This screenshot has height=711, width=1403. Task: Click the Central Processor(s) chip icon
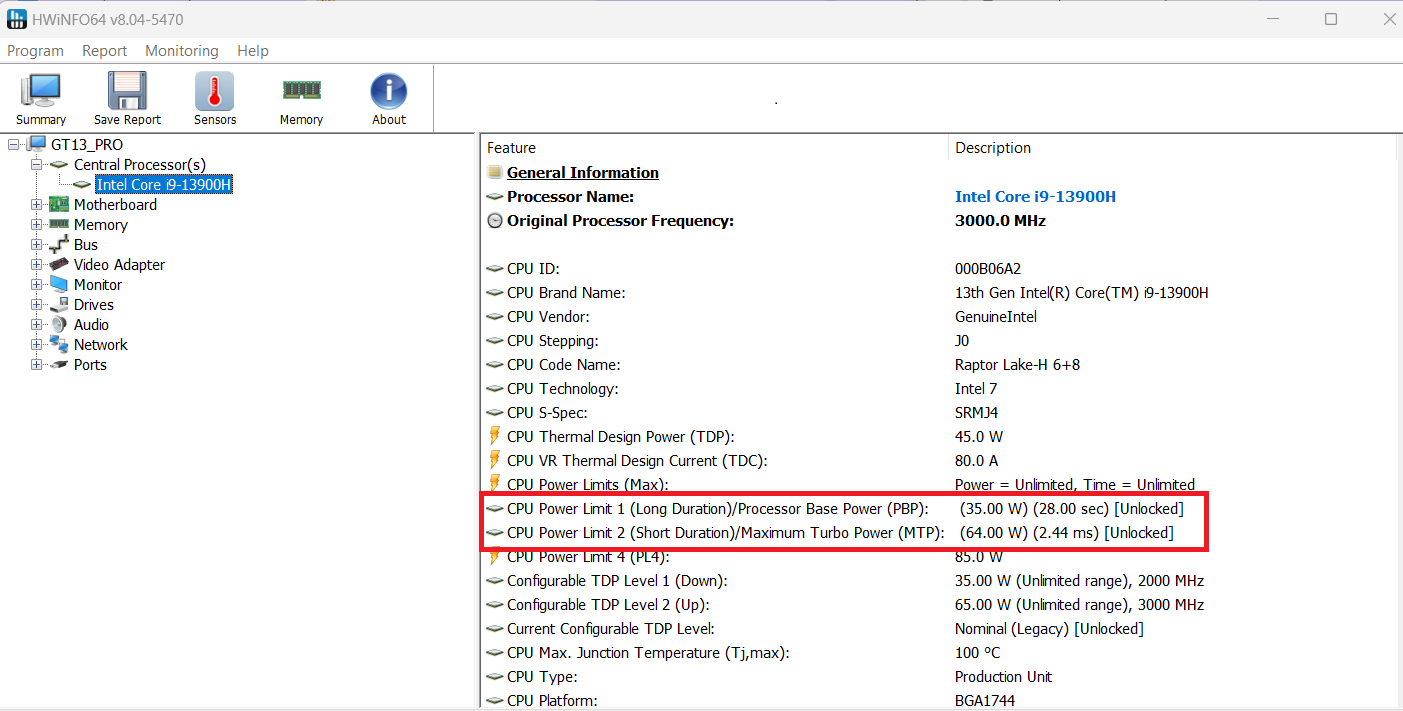(x=60, y=164)
